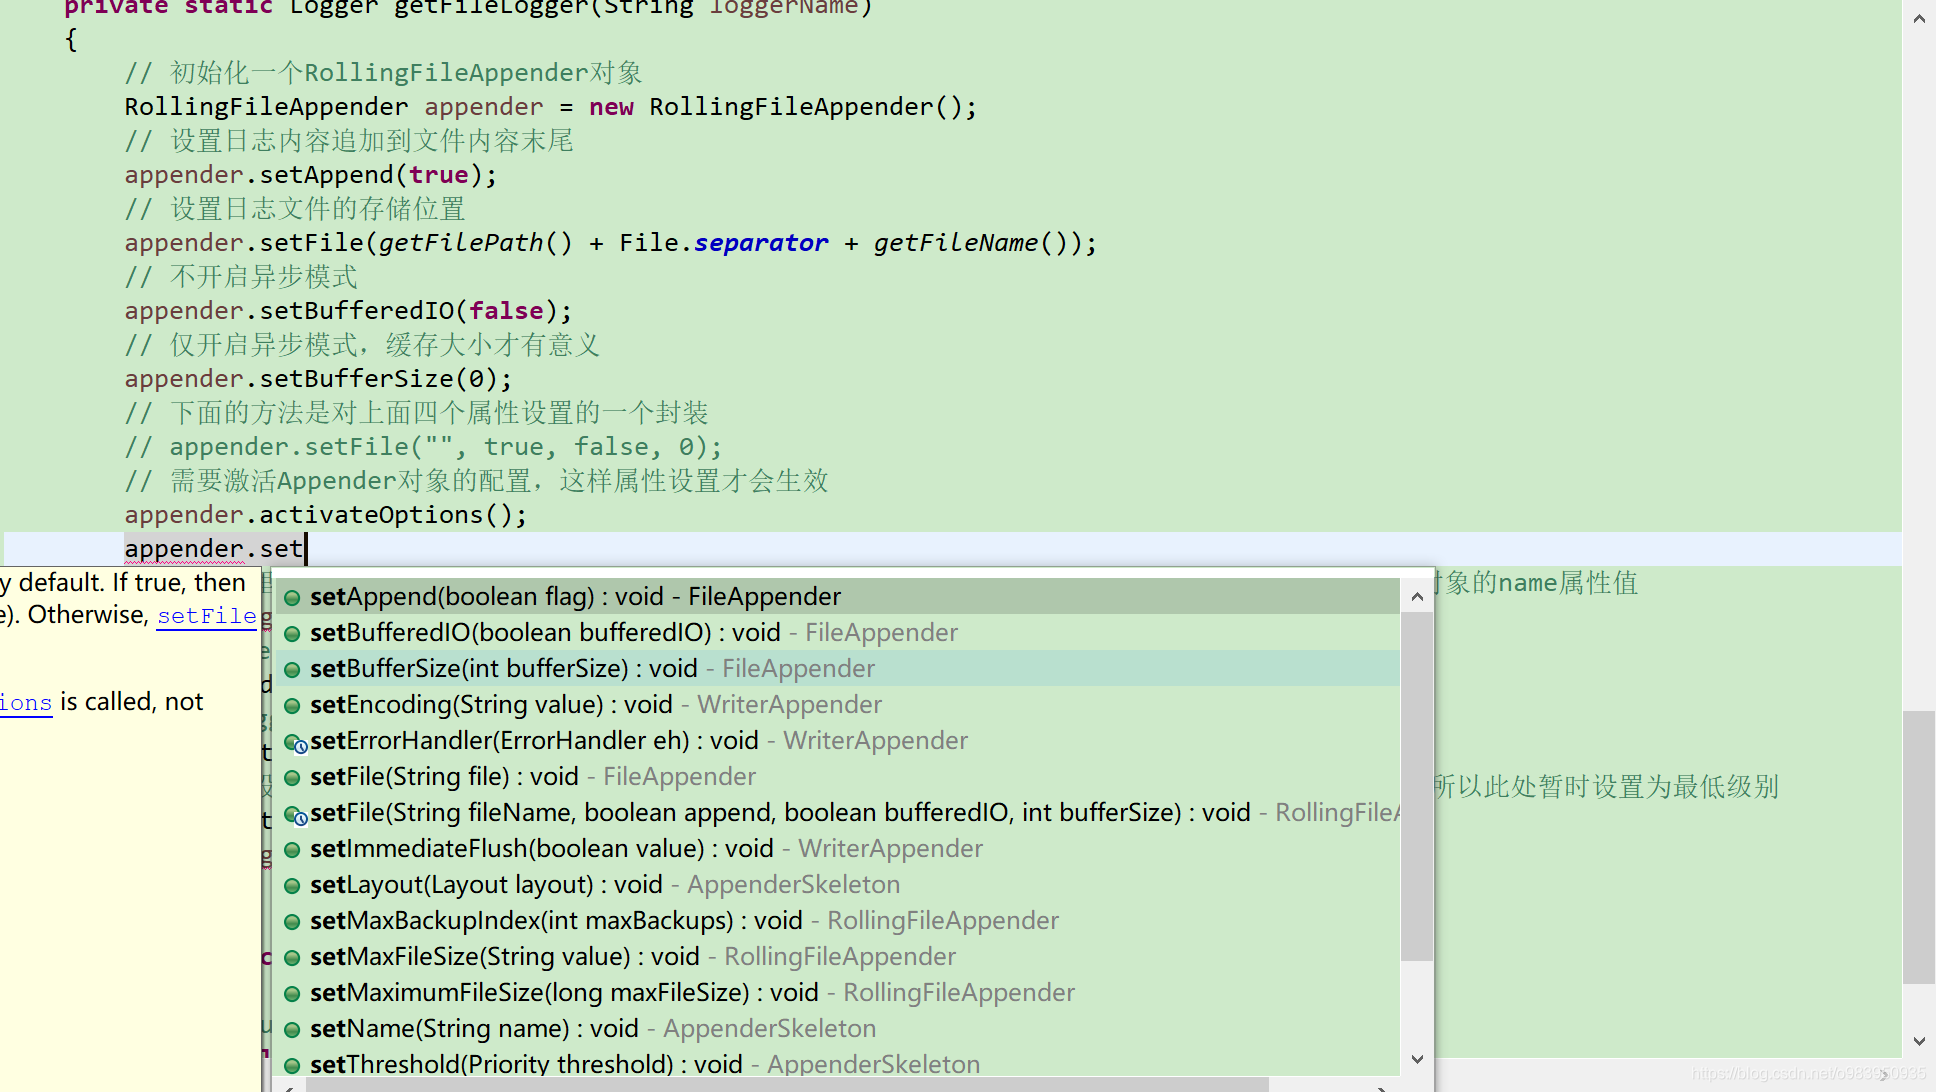Click the appender.activateOptions() code line

(326, 515)
